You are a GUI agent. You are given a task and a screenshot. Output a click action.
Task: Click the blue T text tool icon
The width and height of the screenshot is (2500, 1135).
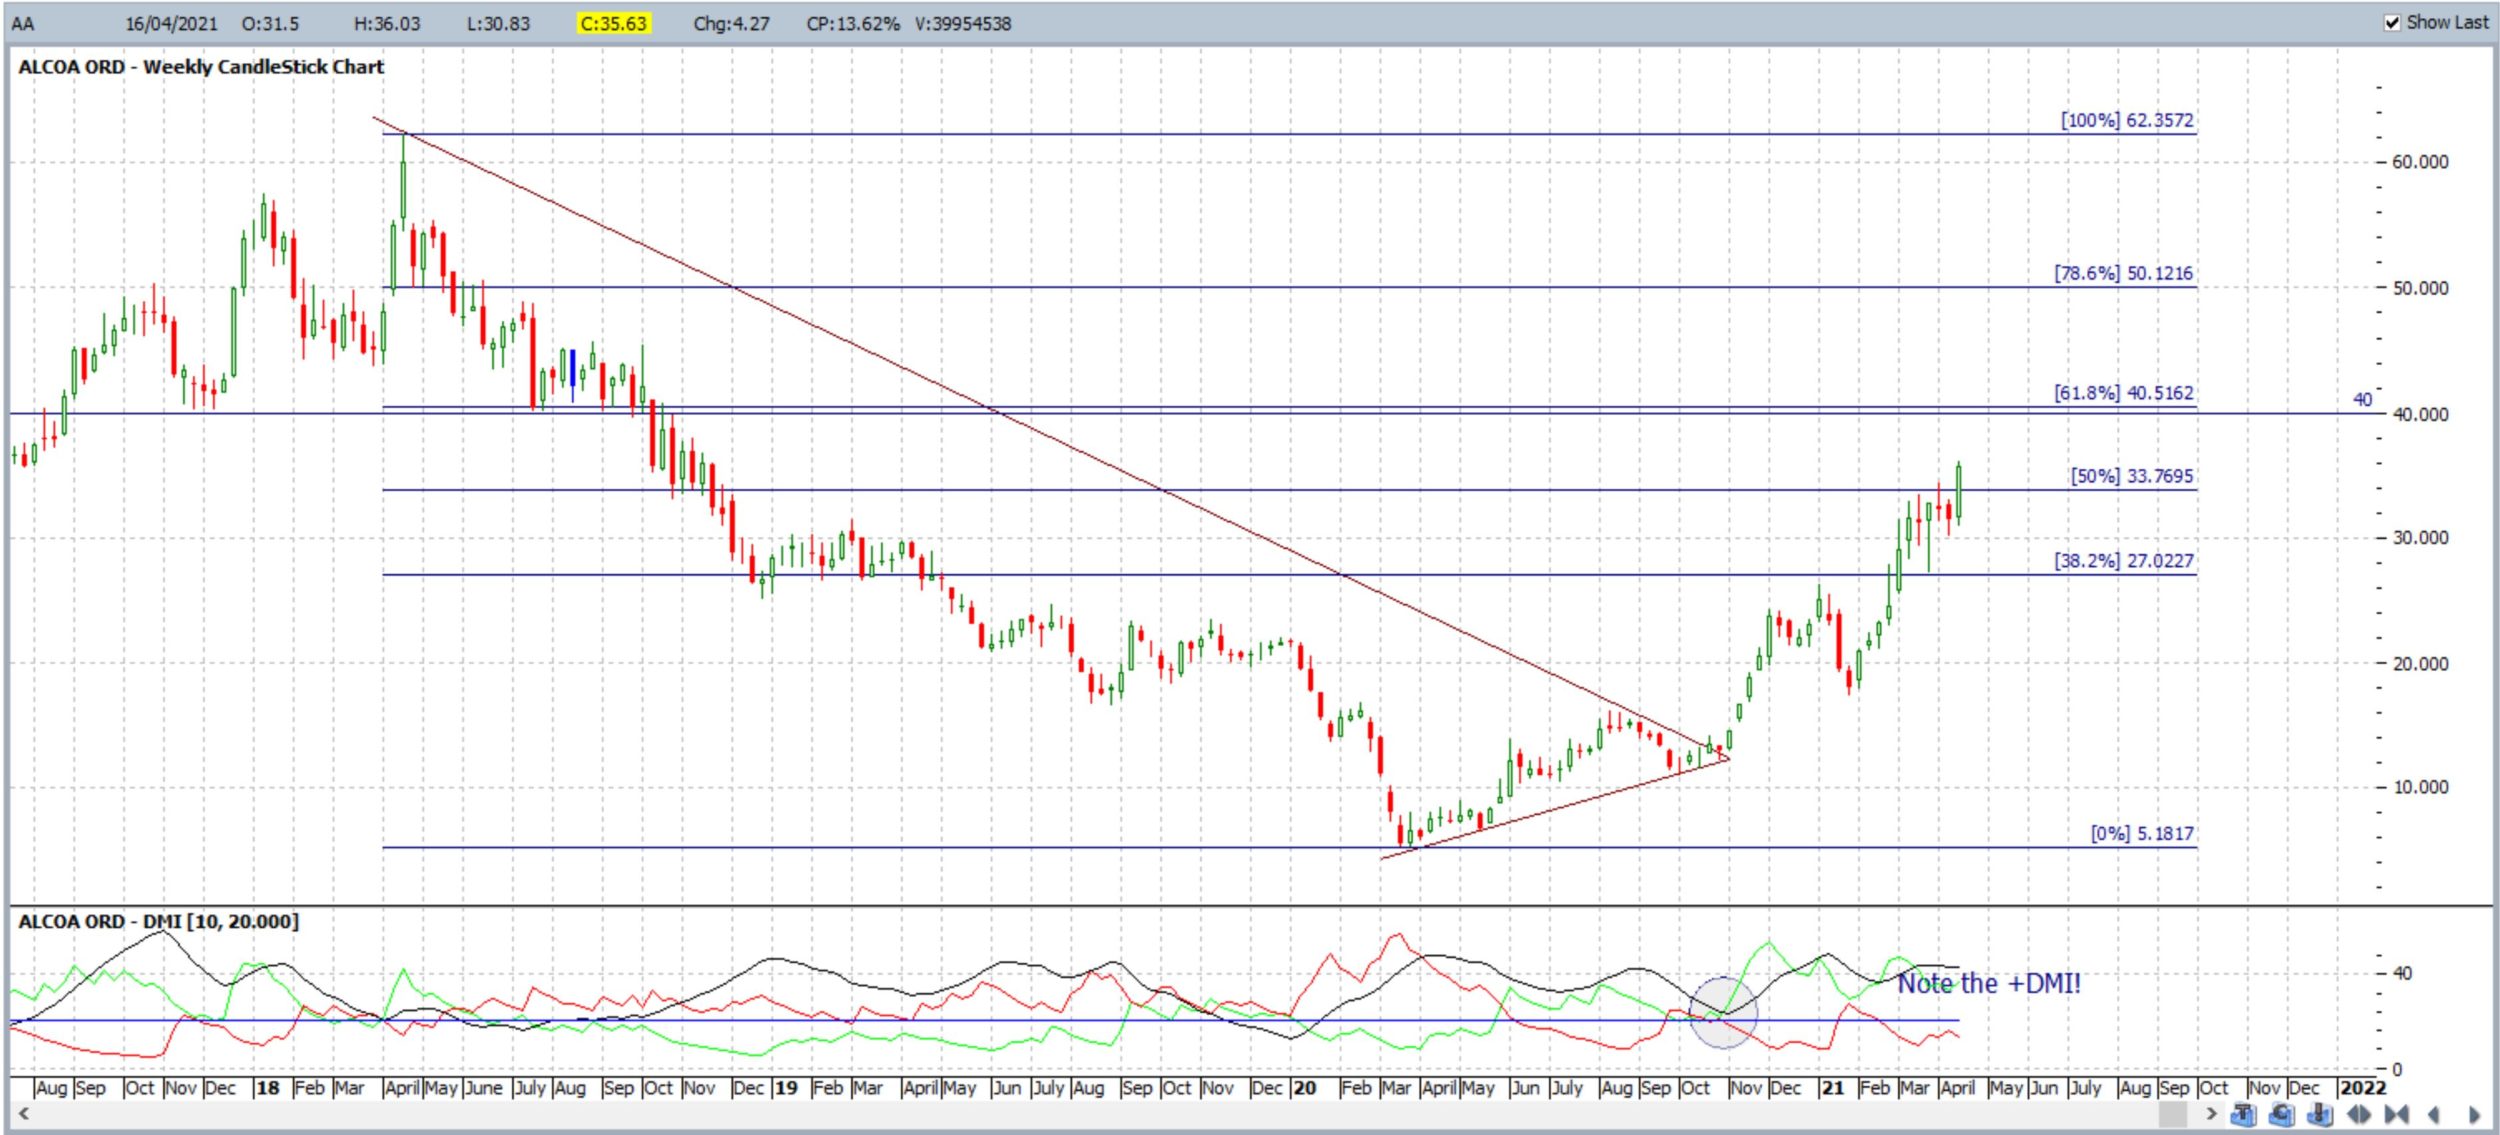coord(2243,1114)
